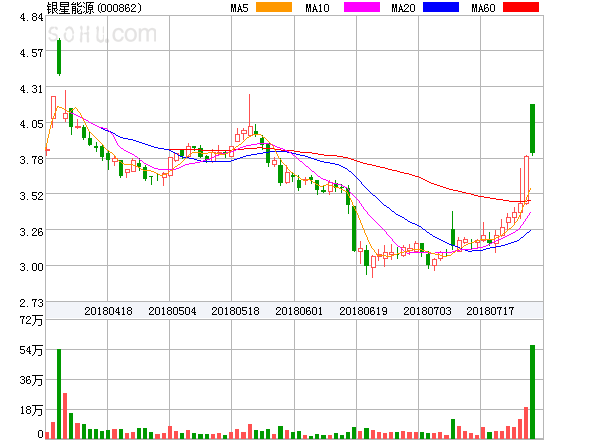Click the MA20 legend label
Image resolution: width=600 pixels, height=440 pixels.
(403, 8)
